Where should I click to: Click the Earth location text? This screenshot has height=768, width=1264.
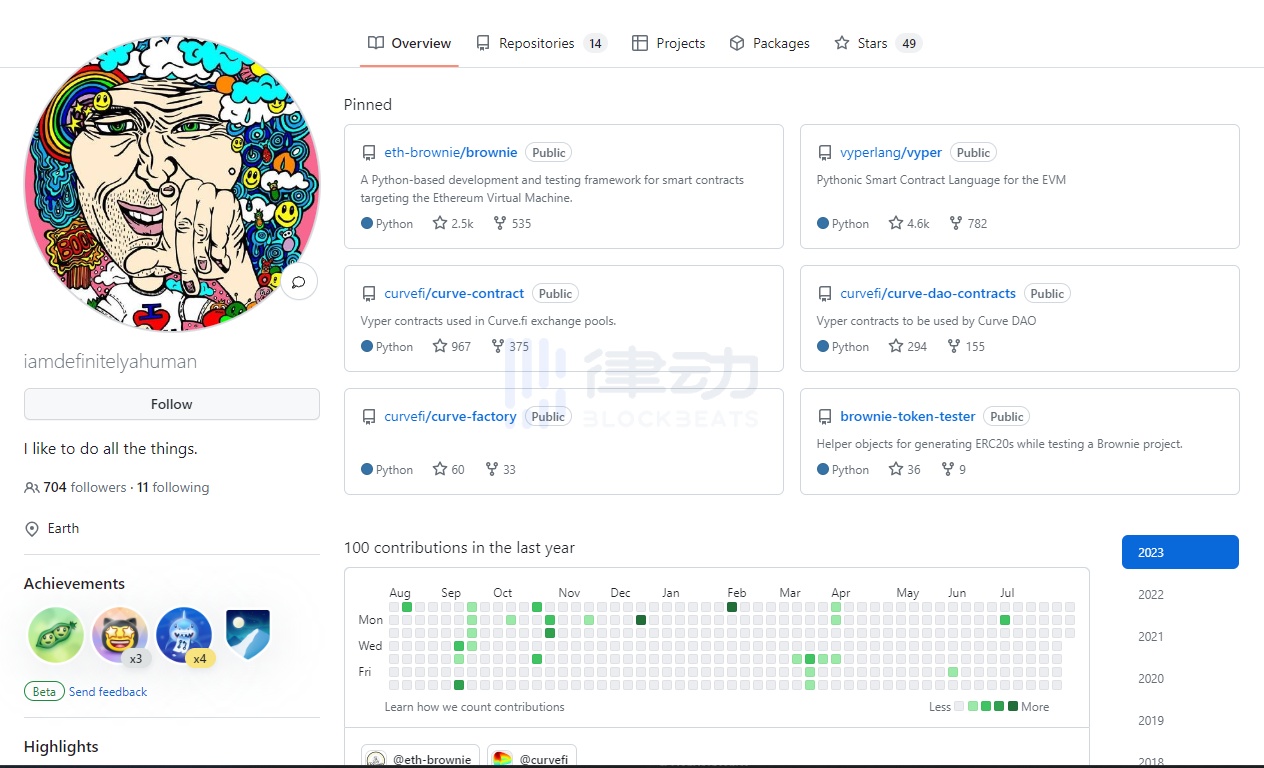coord(63,528)
